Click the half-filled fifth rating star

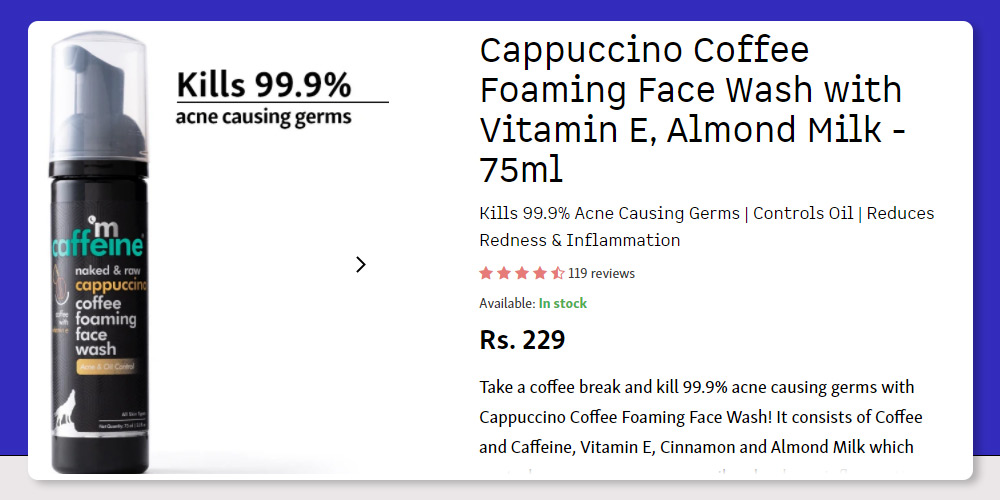click(557, 274)
